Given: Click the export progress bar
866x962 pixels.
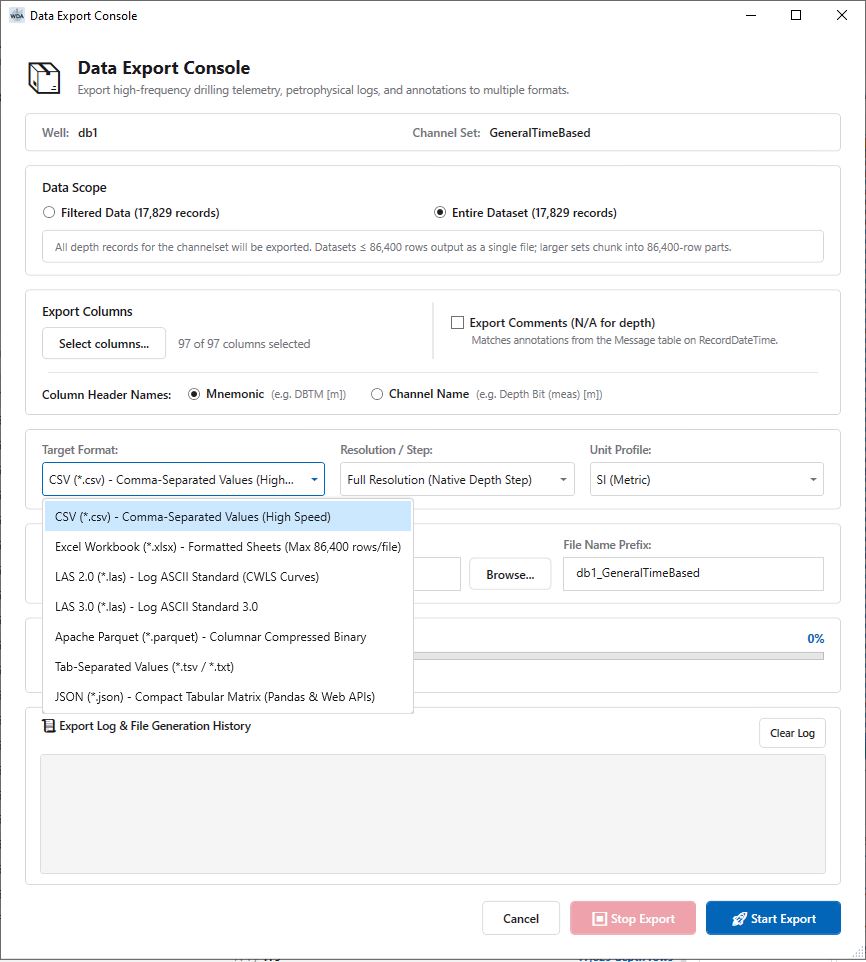Looking at the screenshot, I should [618, 656].
